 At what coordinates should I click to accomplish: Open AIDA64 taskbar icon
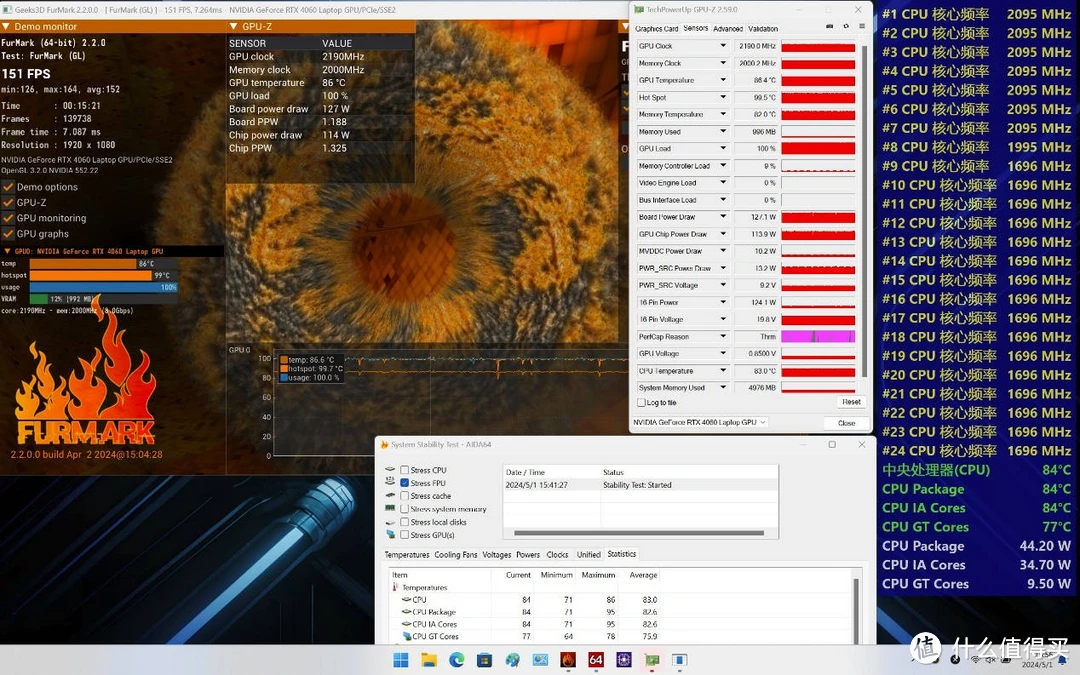(x=596, y=660)
